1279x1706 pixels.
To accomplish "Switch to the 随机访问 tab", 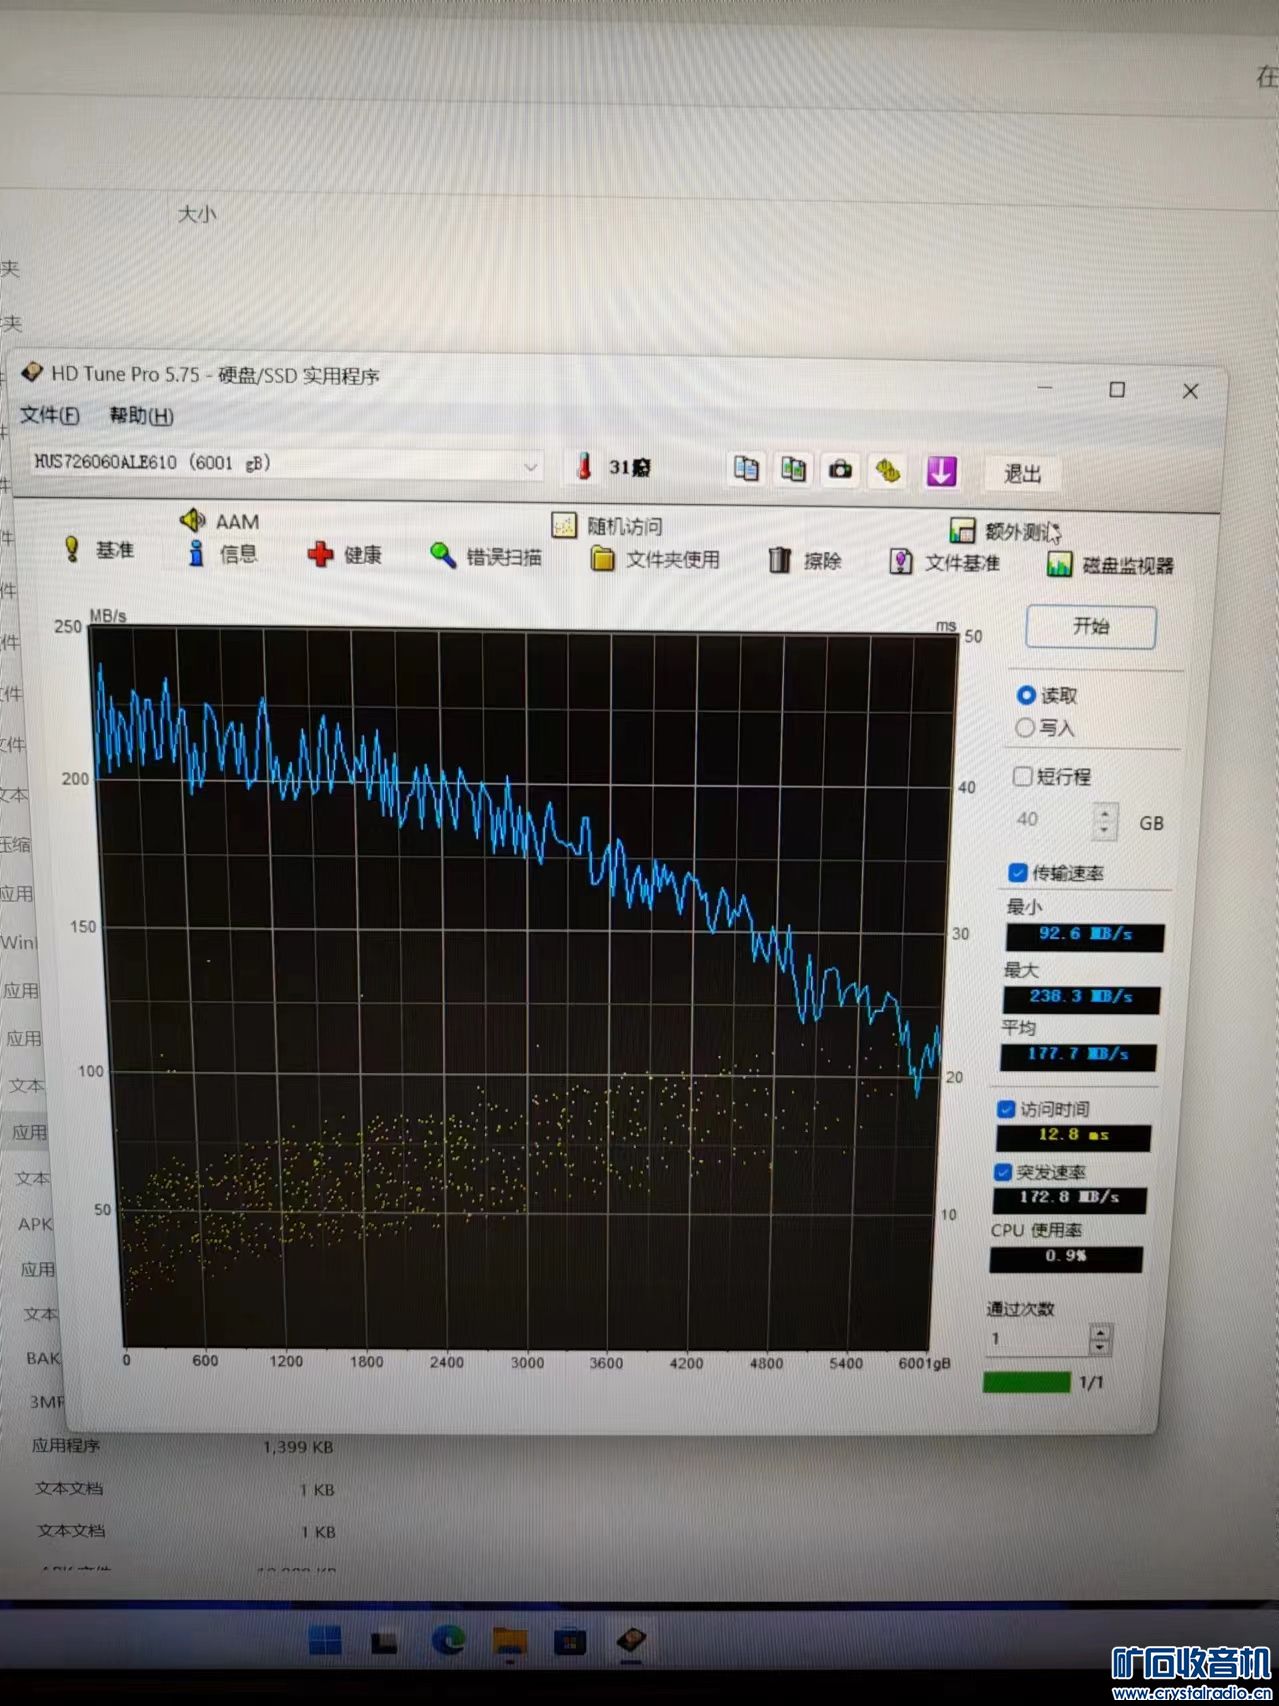I will (607, 526).
